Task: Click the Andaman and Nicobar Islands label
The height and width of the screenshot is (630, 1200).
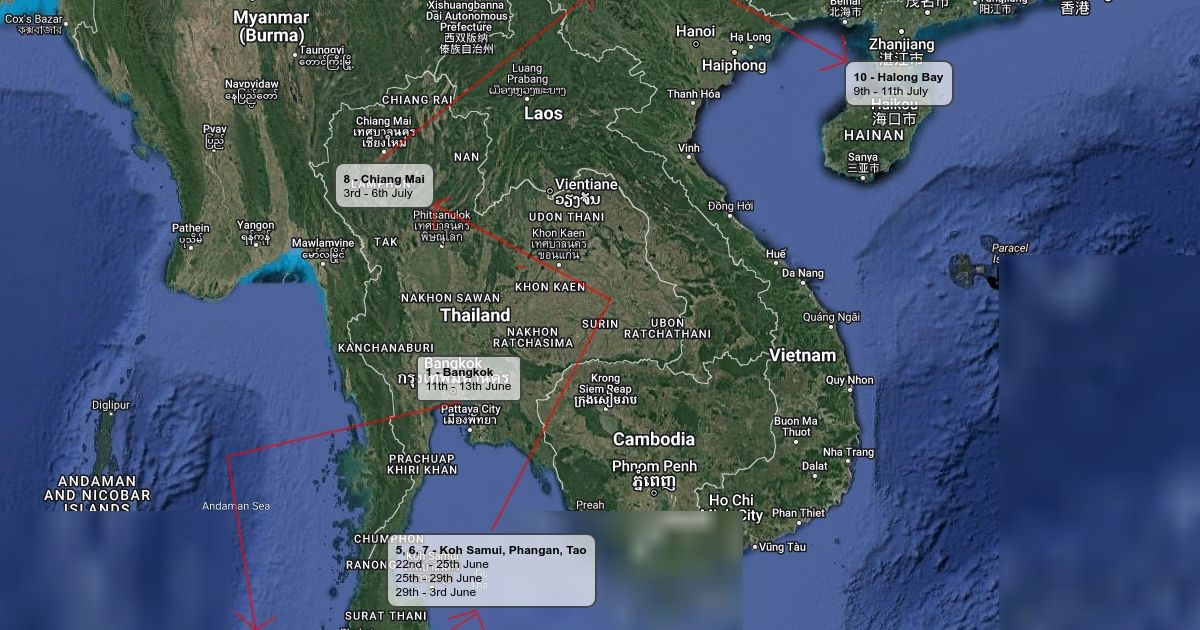Action: coord(97,494)
